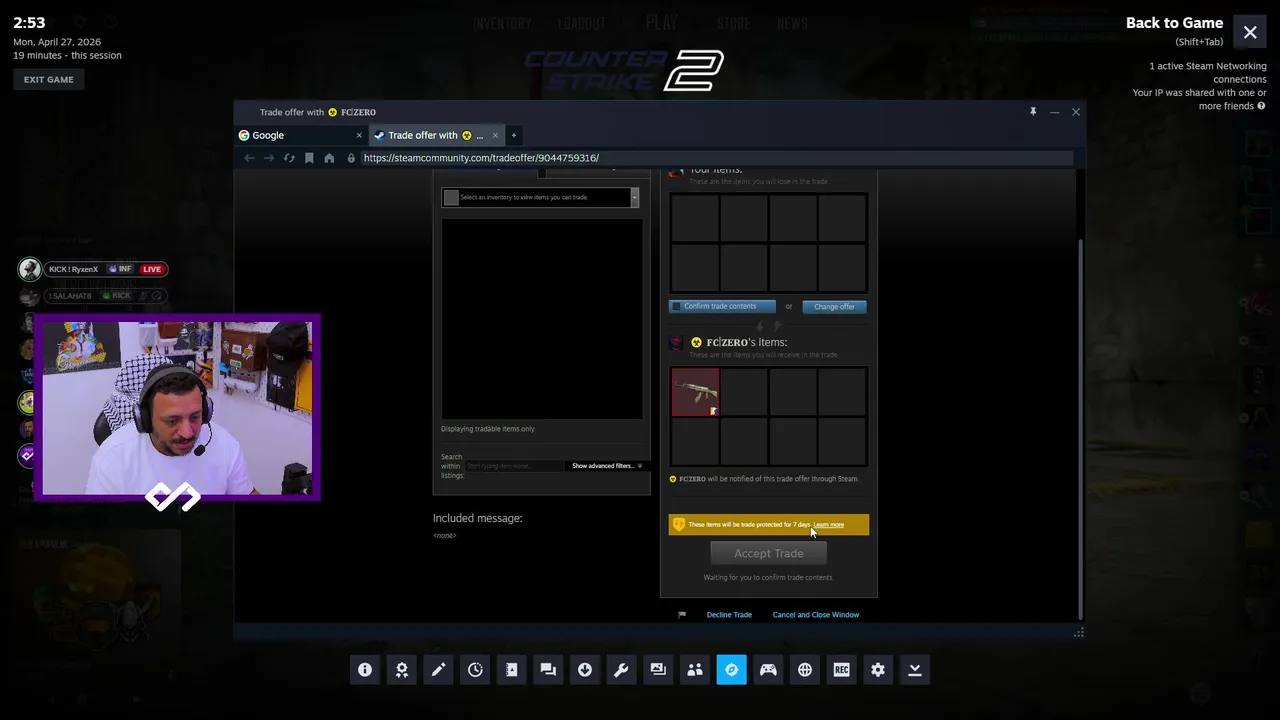Open overlay settings gear icon
The height and width of the screenshot is (720, 1280).
tap(878, 670)
